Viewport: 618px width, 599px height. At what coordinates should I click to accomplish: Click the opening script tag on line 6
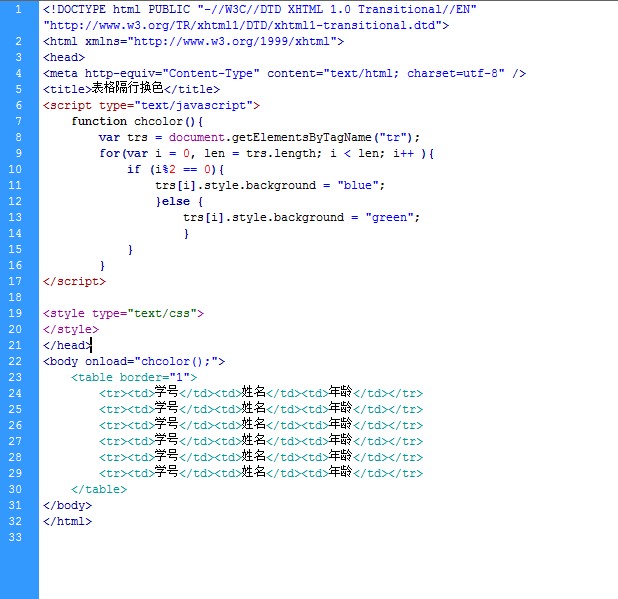[151, 106]
